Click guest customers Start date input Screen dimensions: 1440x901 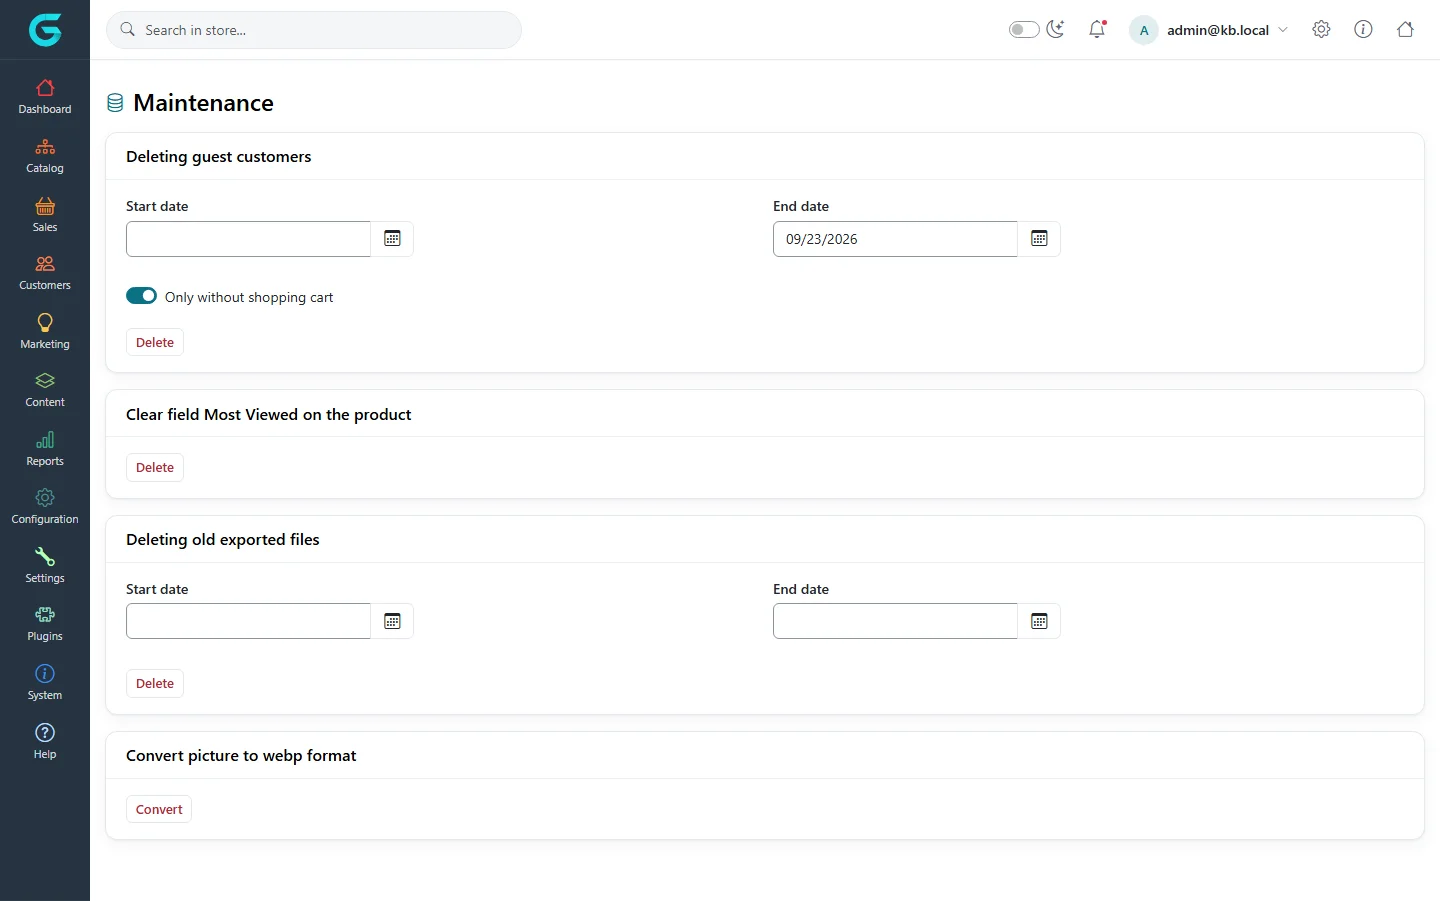(248, 239)
